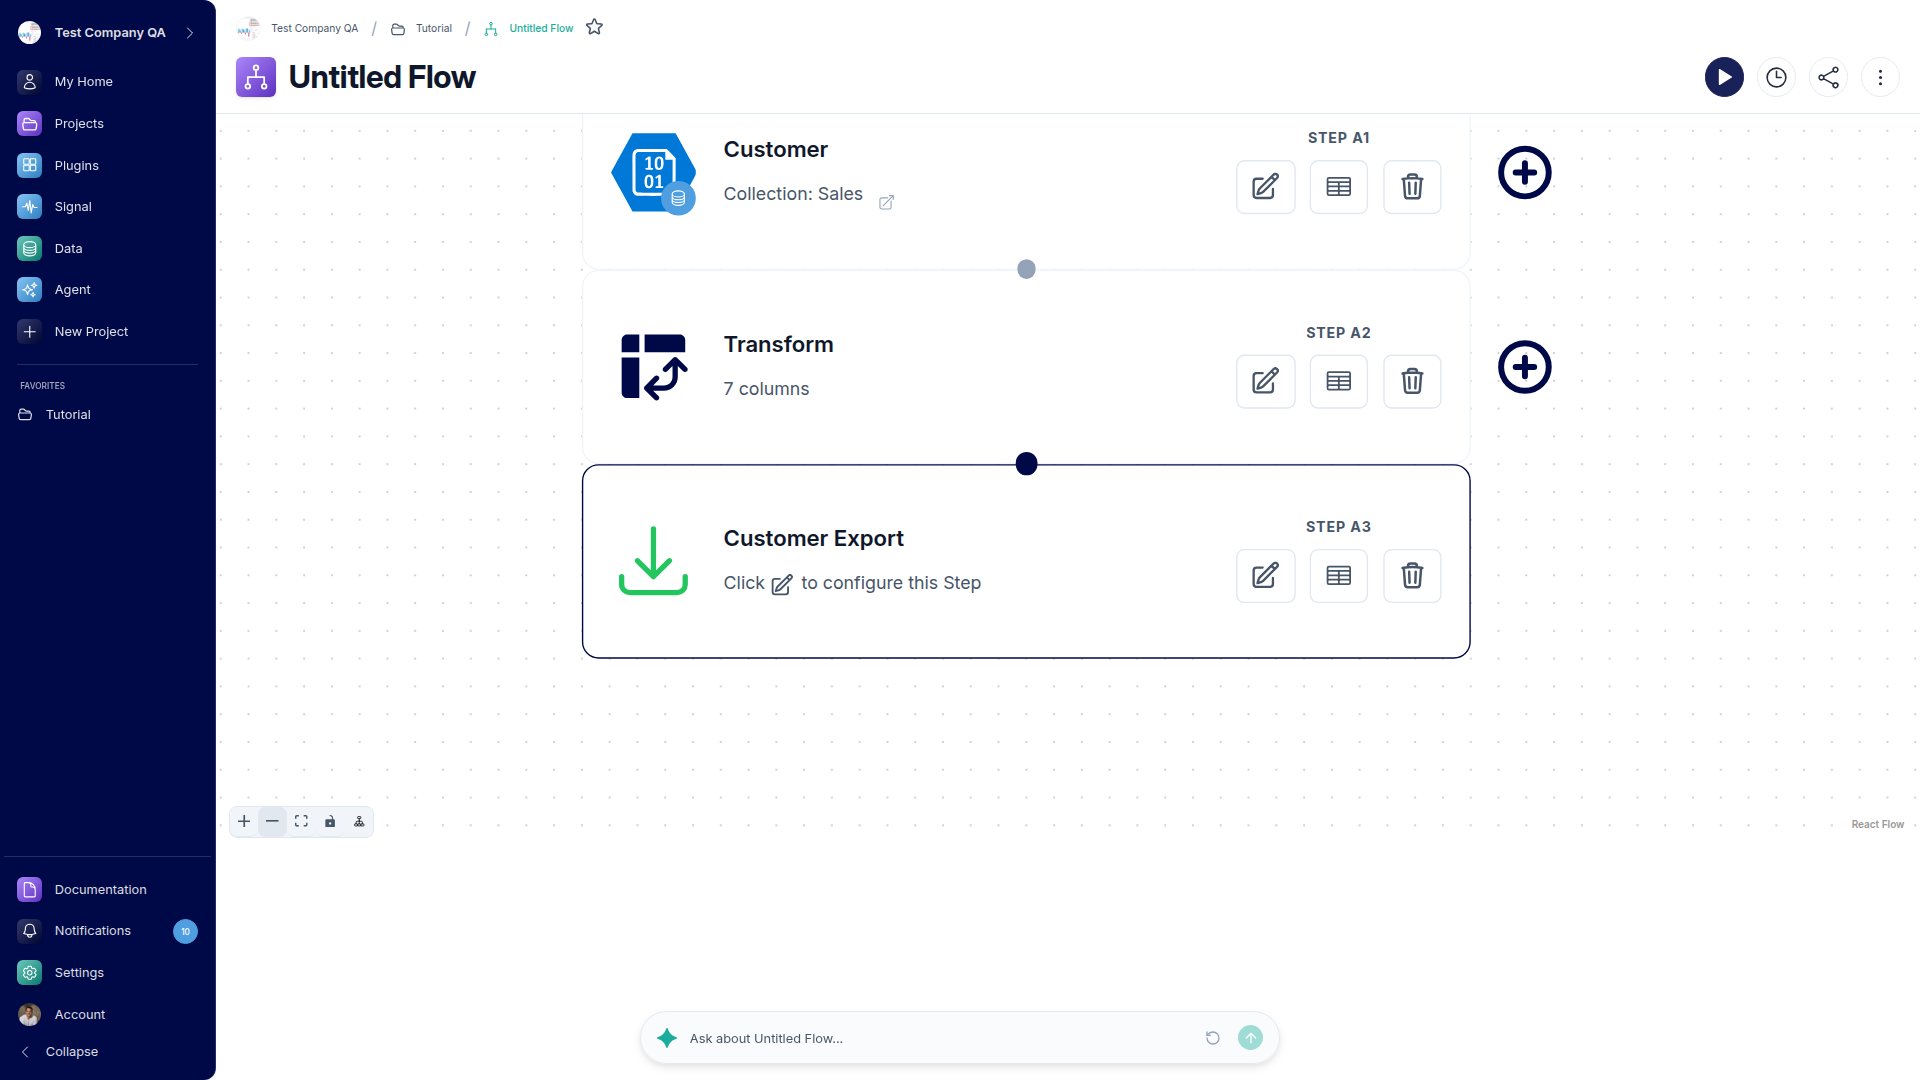Viewport: 1920px width, 1080px height.
Task: Toggle canvas interactivity lock
Action: click(330, 822)
